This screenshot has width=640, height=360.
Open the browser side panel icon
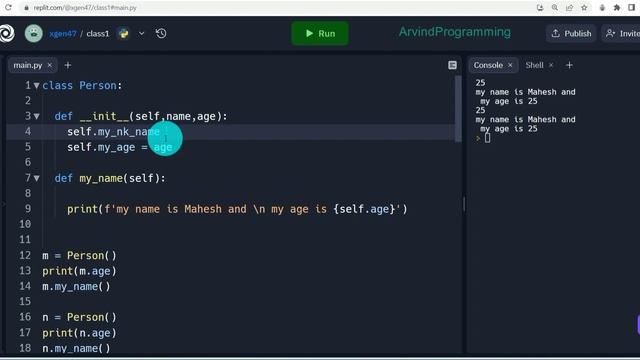tap(632, 7)
